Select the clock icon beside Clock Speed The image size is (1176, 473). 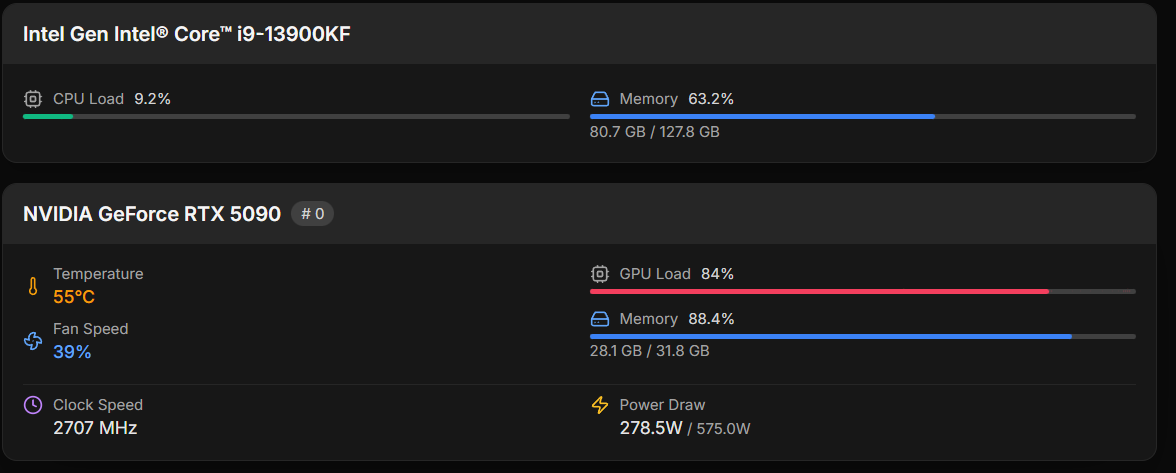[33, 405]
